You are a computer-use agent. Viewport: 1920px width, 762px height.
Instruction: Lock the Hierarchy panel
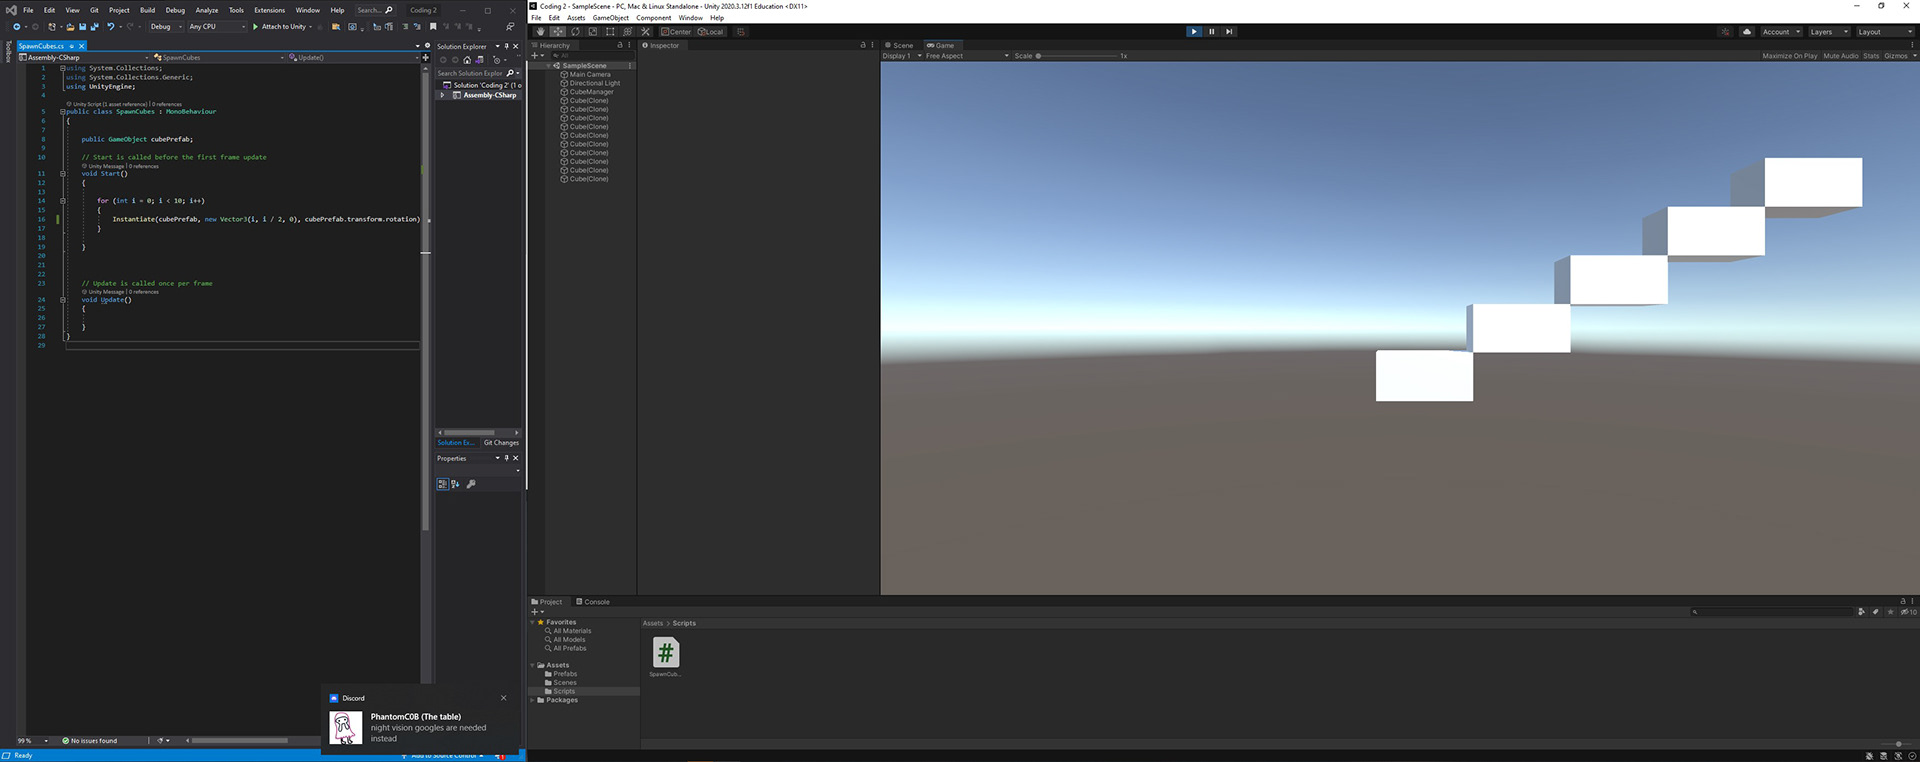point(620,45)
